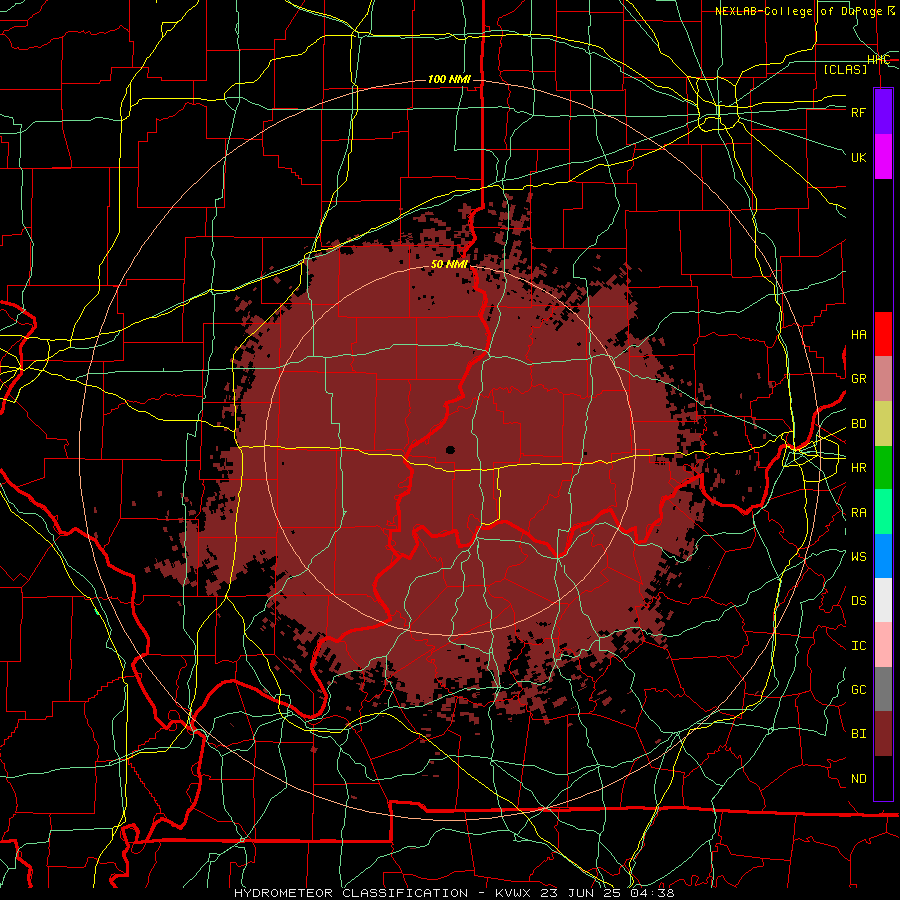The image size is (900, 900).
Task: Click the HA legend label
Action: click(x=858, y=335)
